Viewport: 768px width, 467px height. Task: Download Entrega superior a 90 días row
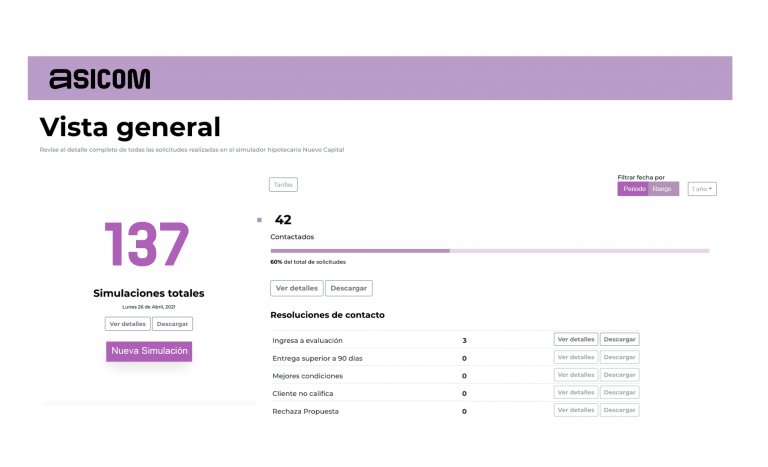pos(620,357)
